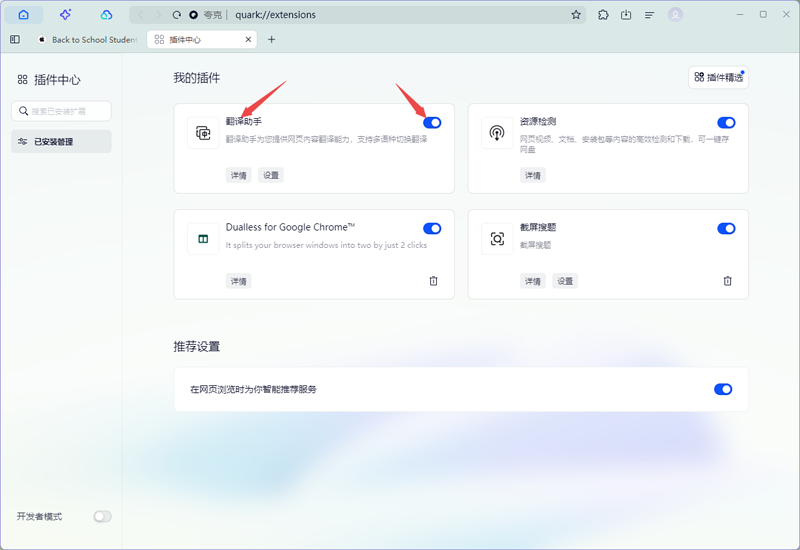Screen dimensions: 800x550
Task: Click the 推荐设置 heading
Action: (196, 346)
